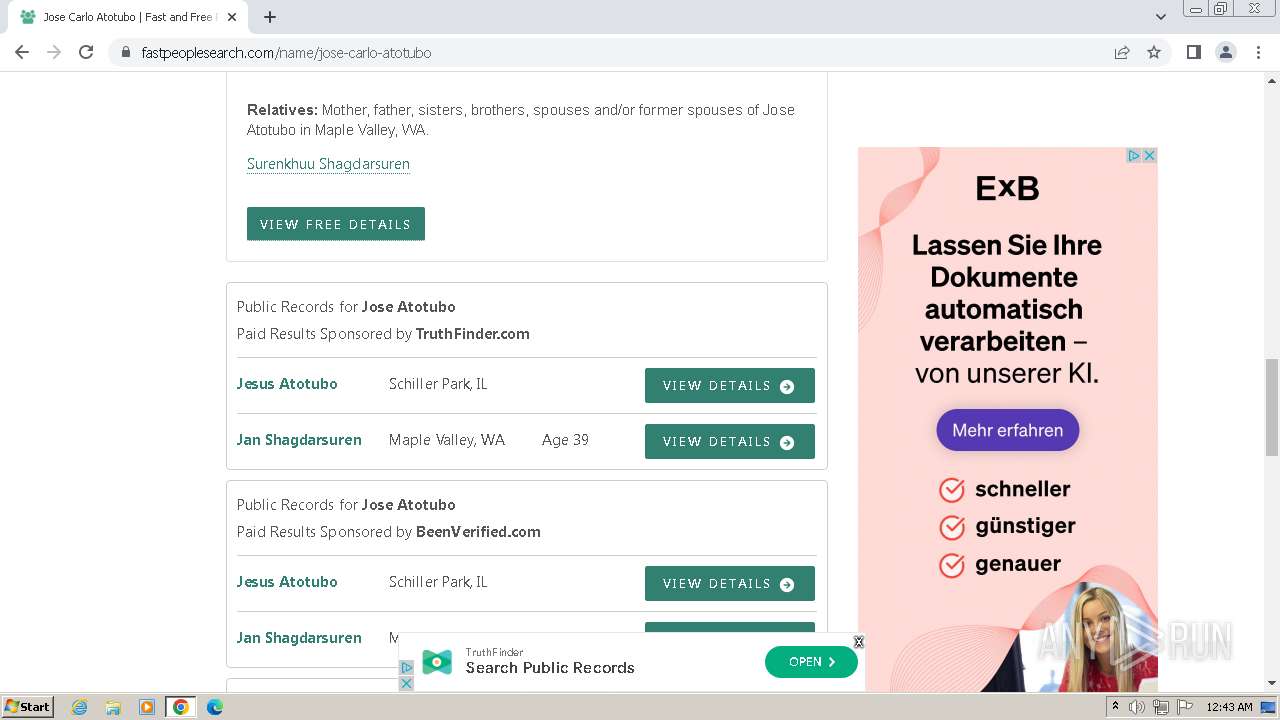Click the scrollbar down arrow
Viewport: 1280px width, 720px height.
coord(1272,684)
